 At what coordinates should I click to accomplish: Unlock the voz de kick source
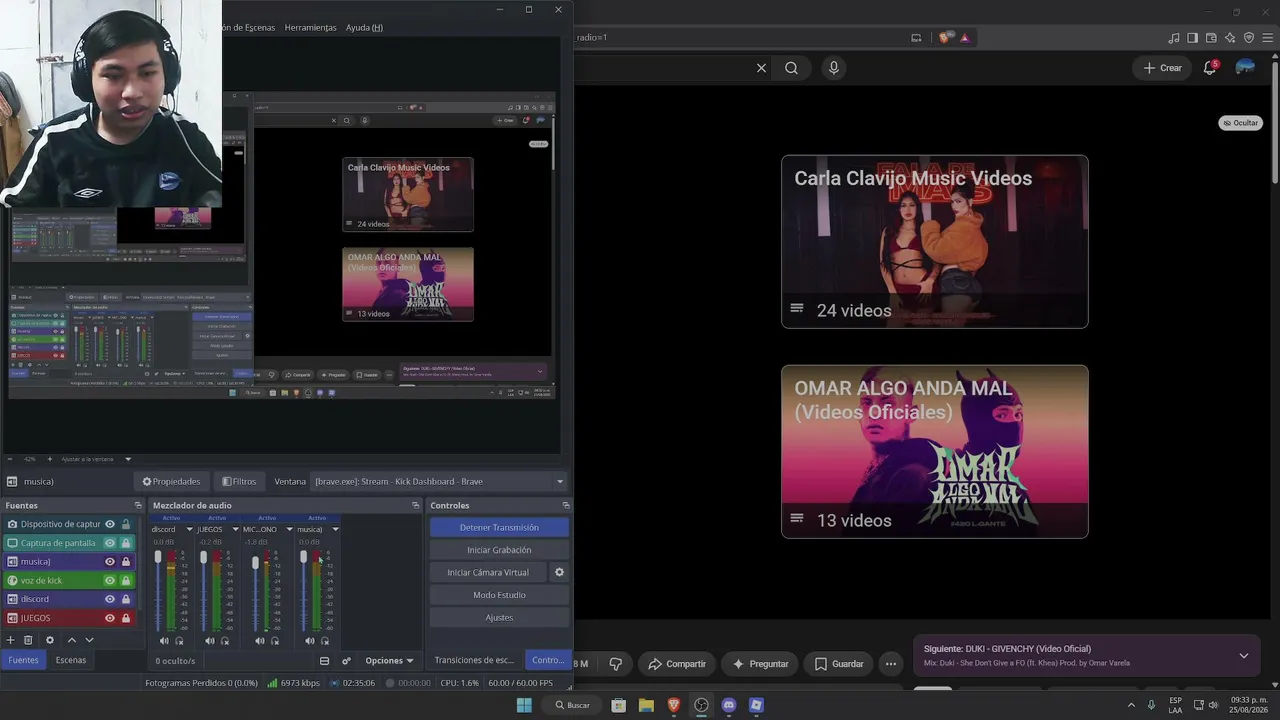click(x=126, y=580)
